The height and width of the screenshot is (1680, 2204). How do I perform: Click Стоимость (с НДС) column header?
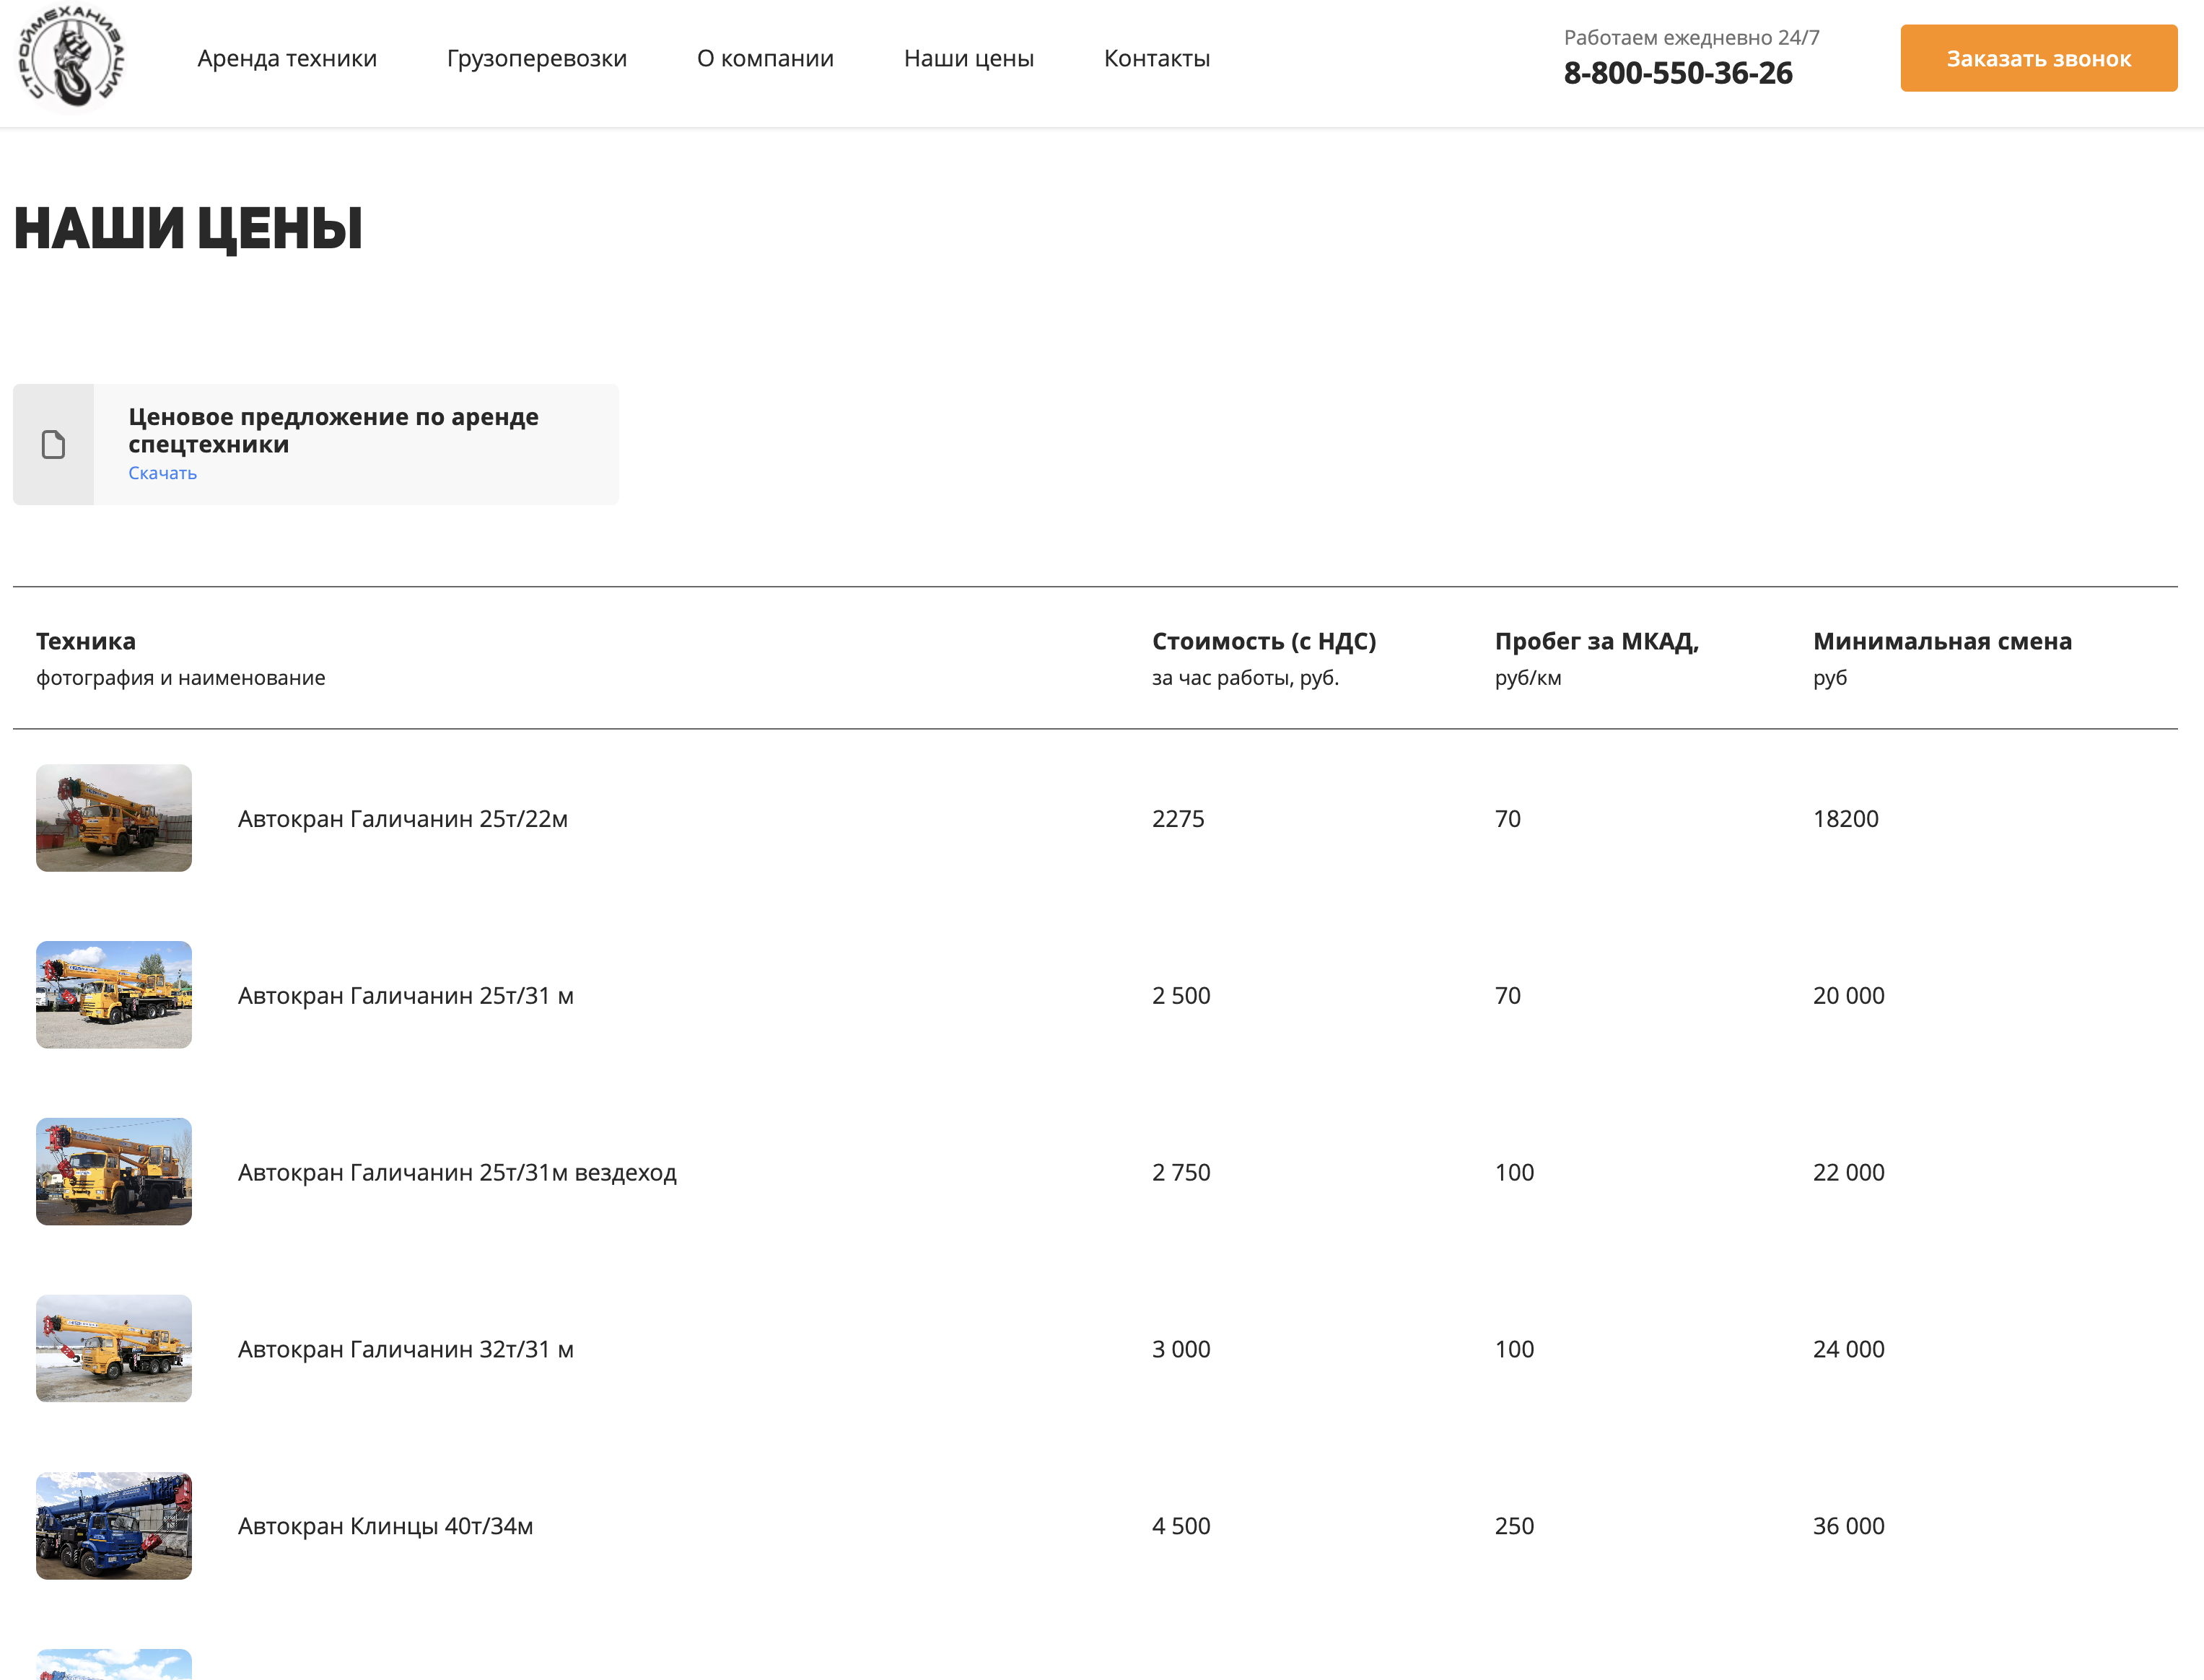click(x=1264, y=641)
